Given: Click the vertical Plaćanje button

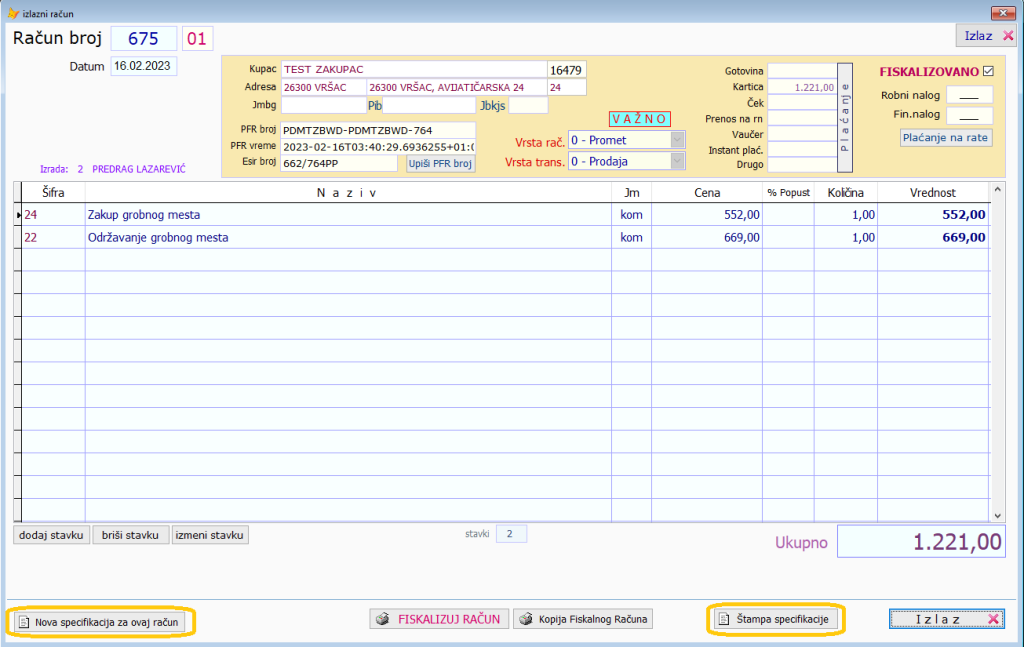Looking at the screenshot, I should (x=844, y=117).
